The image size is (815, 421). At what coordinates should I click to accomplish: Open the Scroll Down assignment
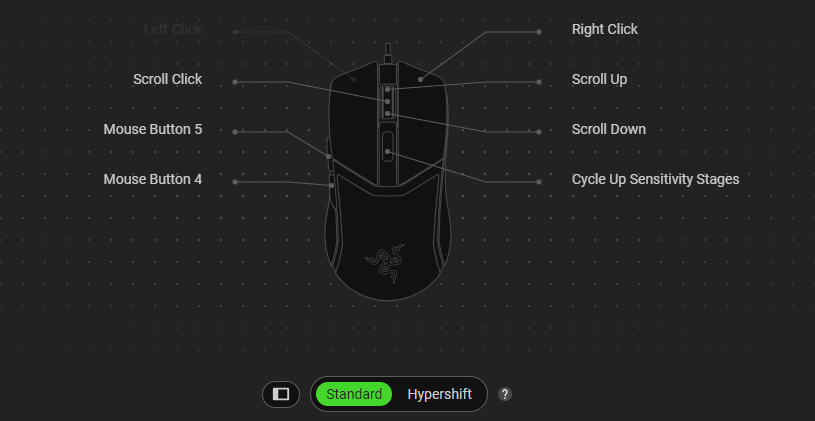(x=609, y=129)
